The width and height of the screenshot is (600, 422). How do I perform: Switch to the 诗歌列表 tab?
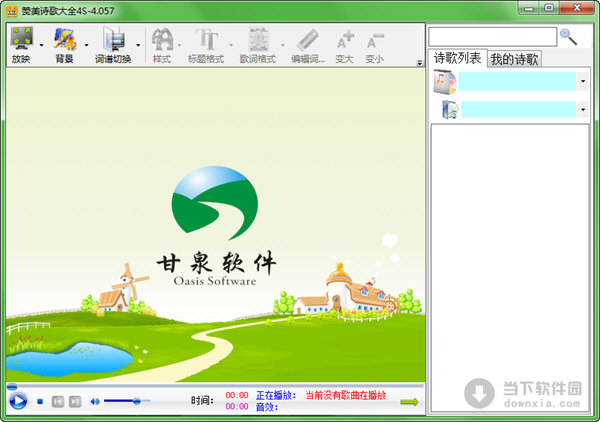click(457, 58)
